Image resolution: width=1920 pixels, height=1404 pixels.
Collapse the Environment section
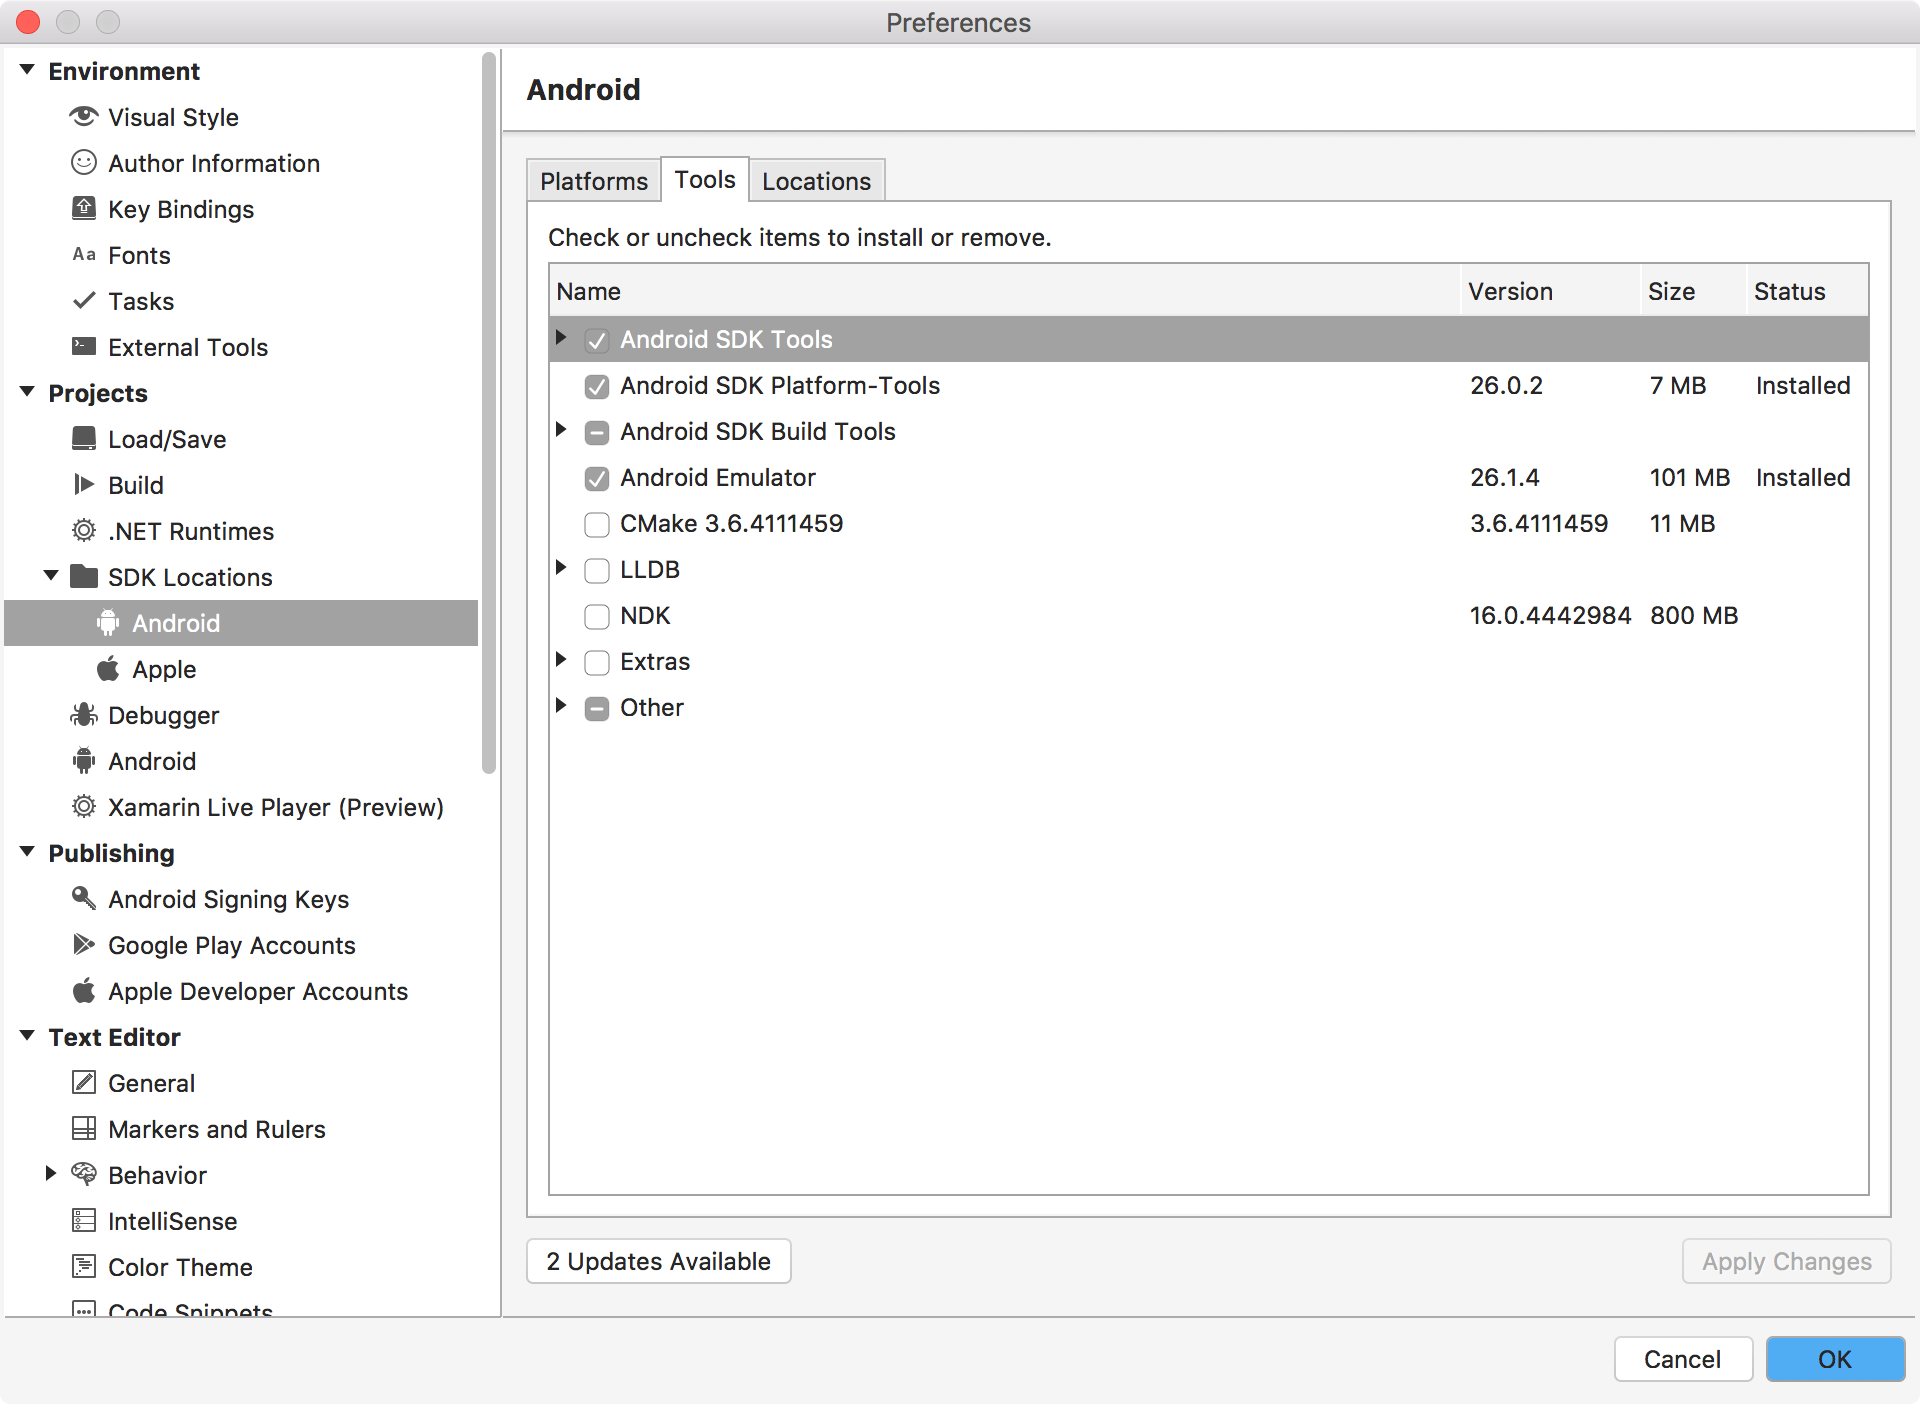click(x=28, y=70)
